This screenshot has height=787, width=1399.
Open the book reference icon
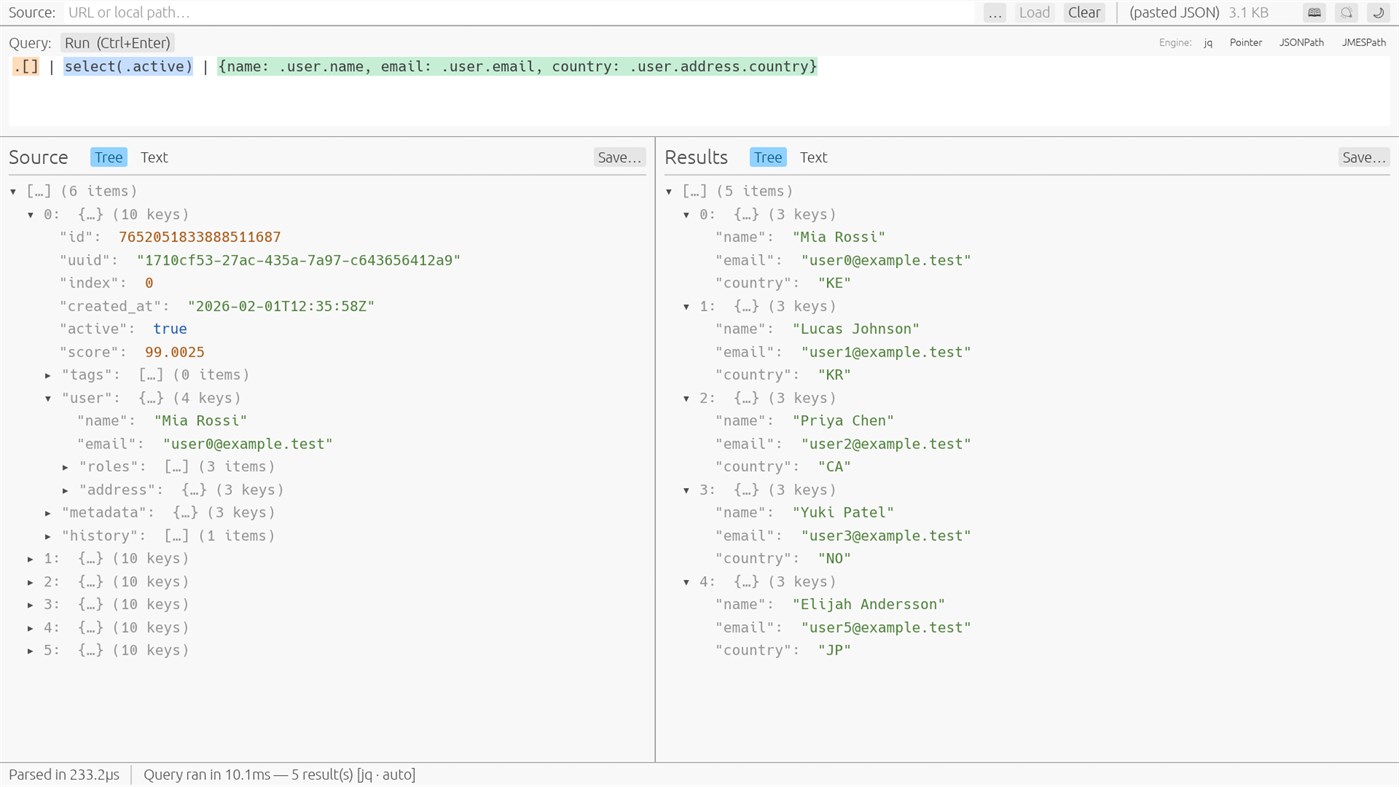pyautogui.click(x=1314, y=13)
